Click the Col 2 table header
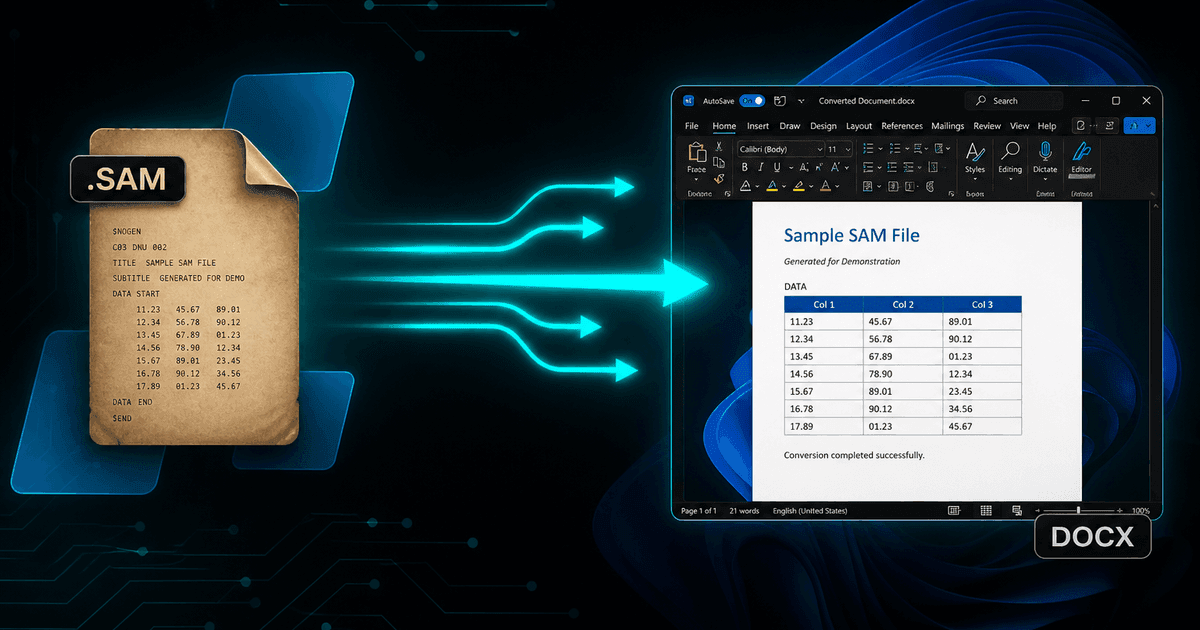This screenshot has height=630, width=1200. pyautogui.click(x=903, y=304)
